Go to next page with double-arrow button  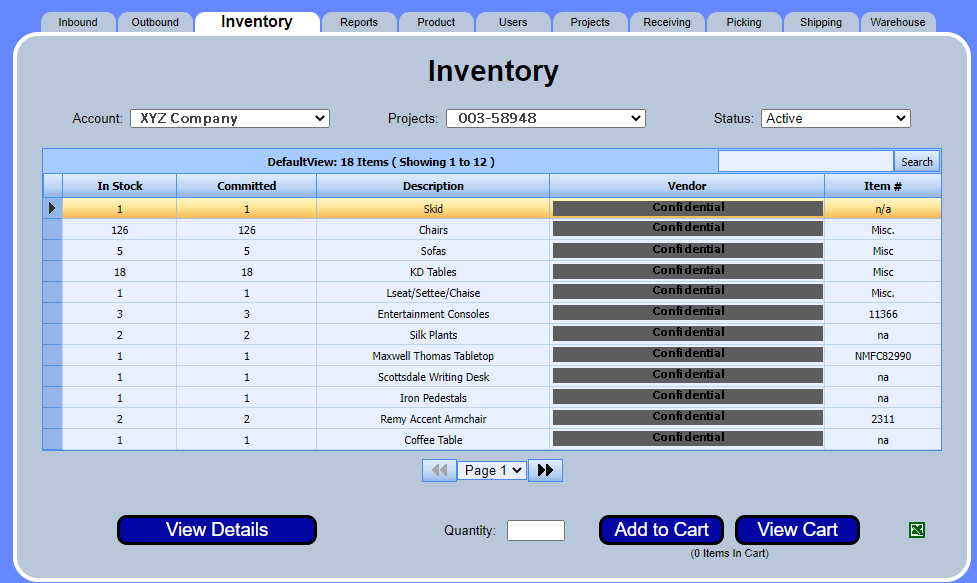tap(545, 470)
